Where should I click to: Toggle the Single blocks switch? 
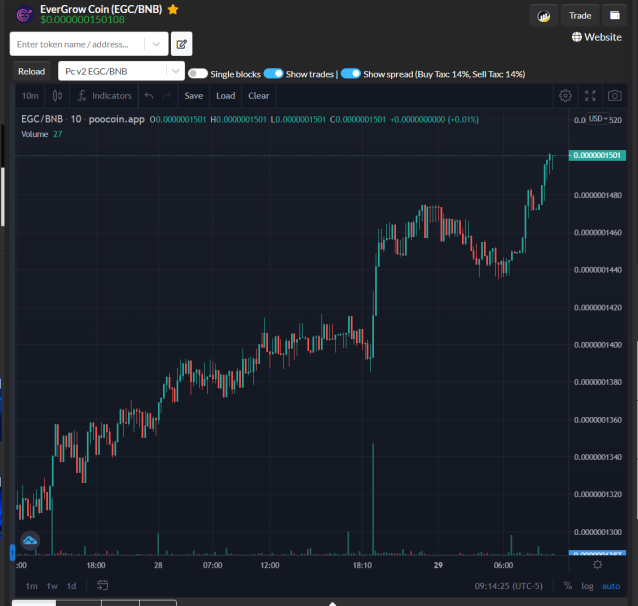point(198,74)
